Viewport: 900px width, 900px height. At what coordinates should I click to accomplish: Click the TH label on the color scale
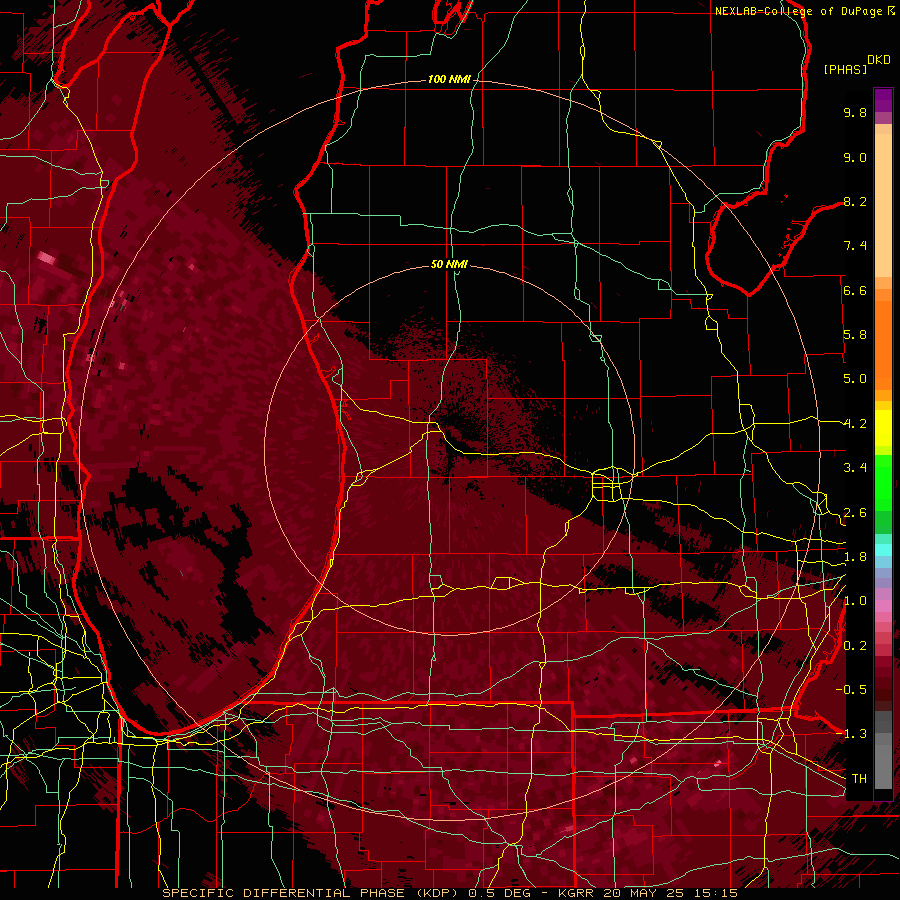point(859,778)
